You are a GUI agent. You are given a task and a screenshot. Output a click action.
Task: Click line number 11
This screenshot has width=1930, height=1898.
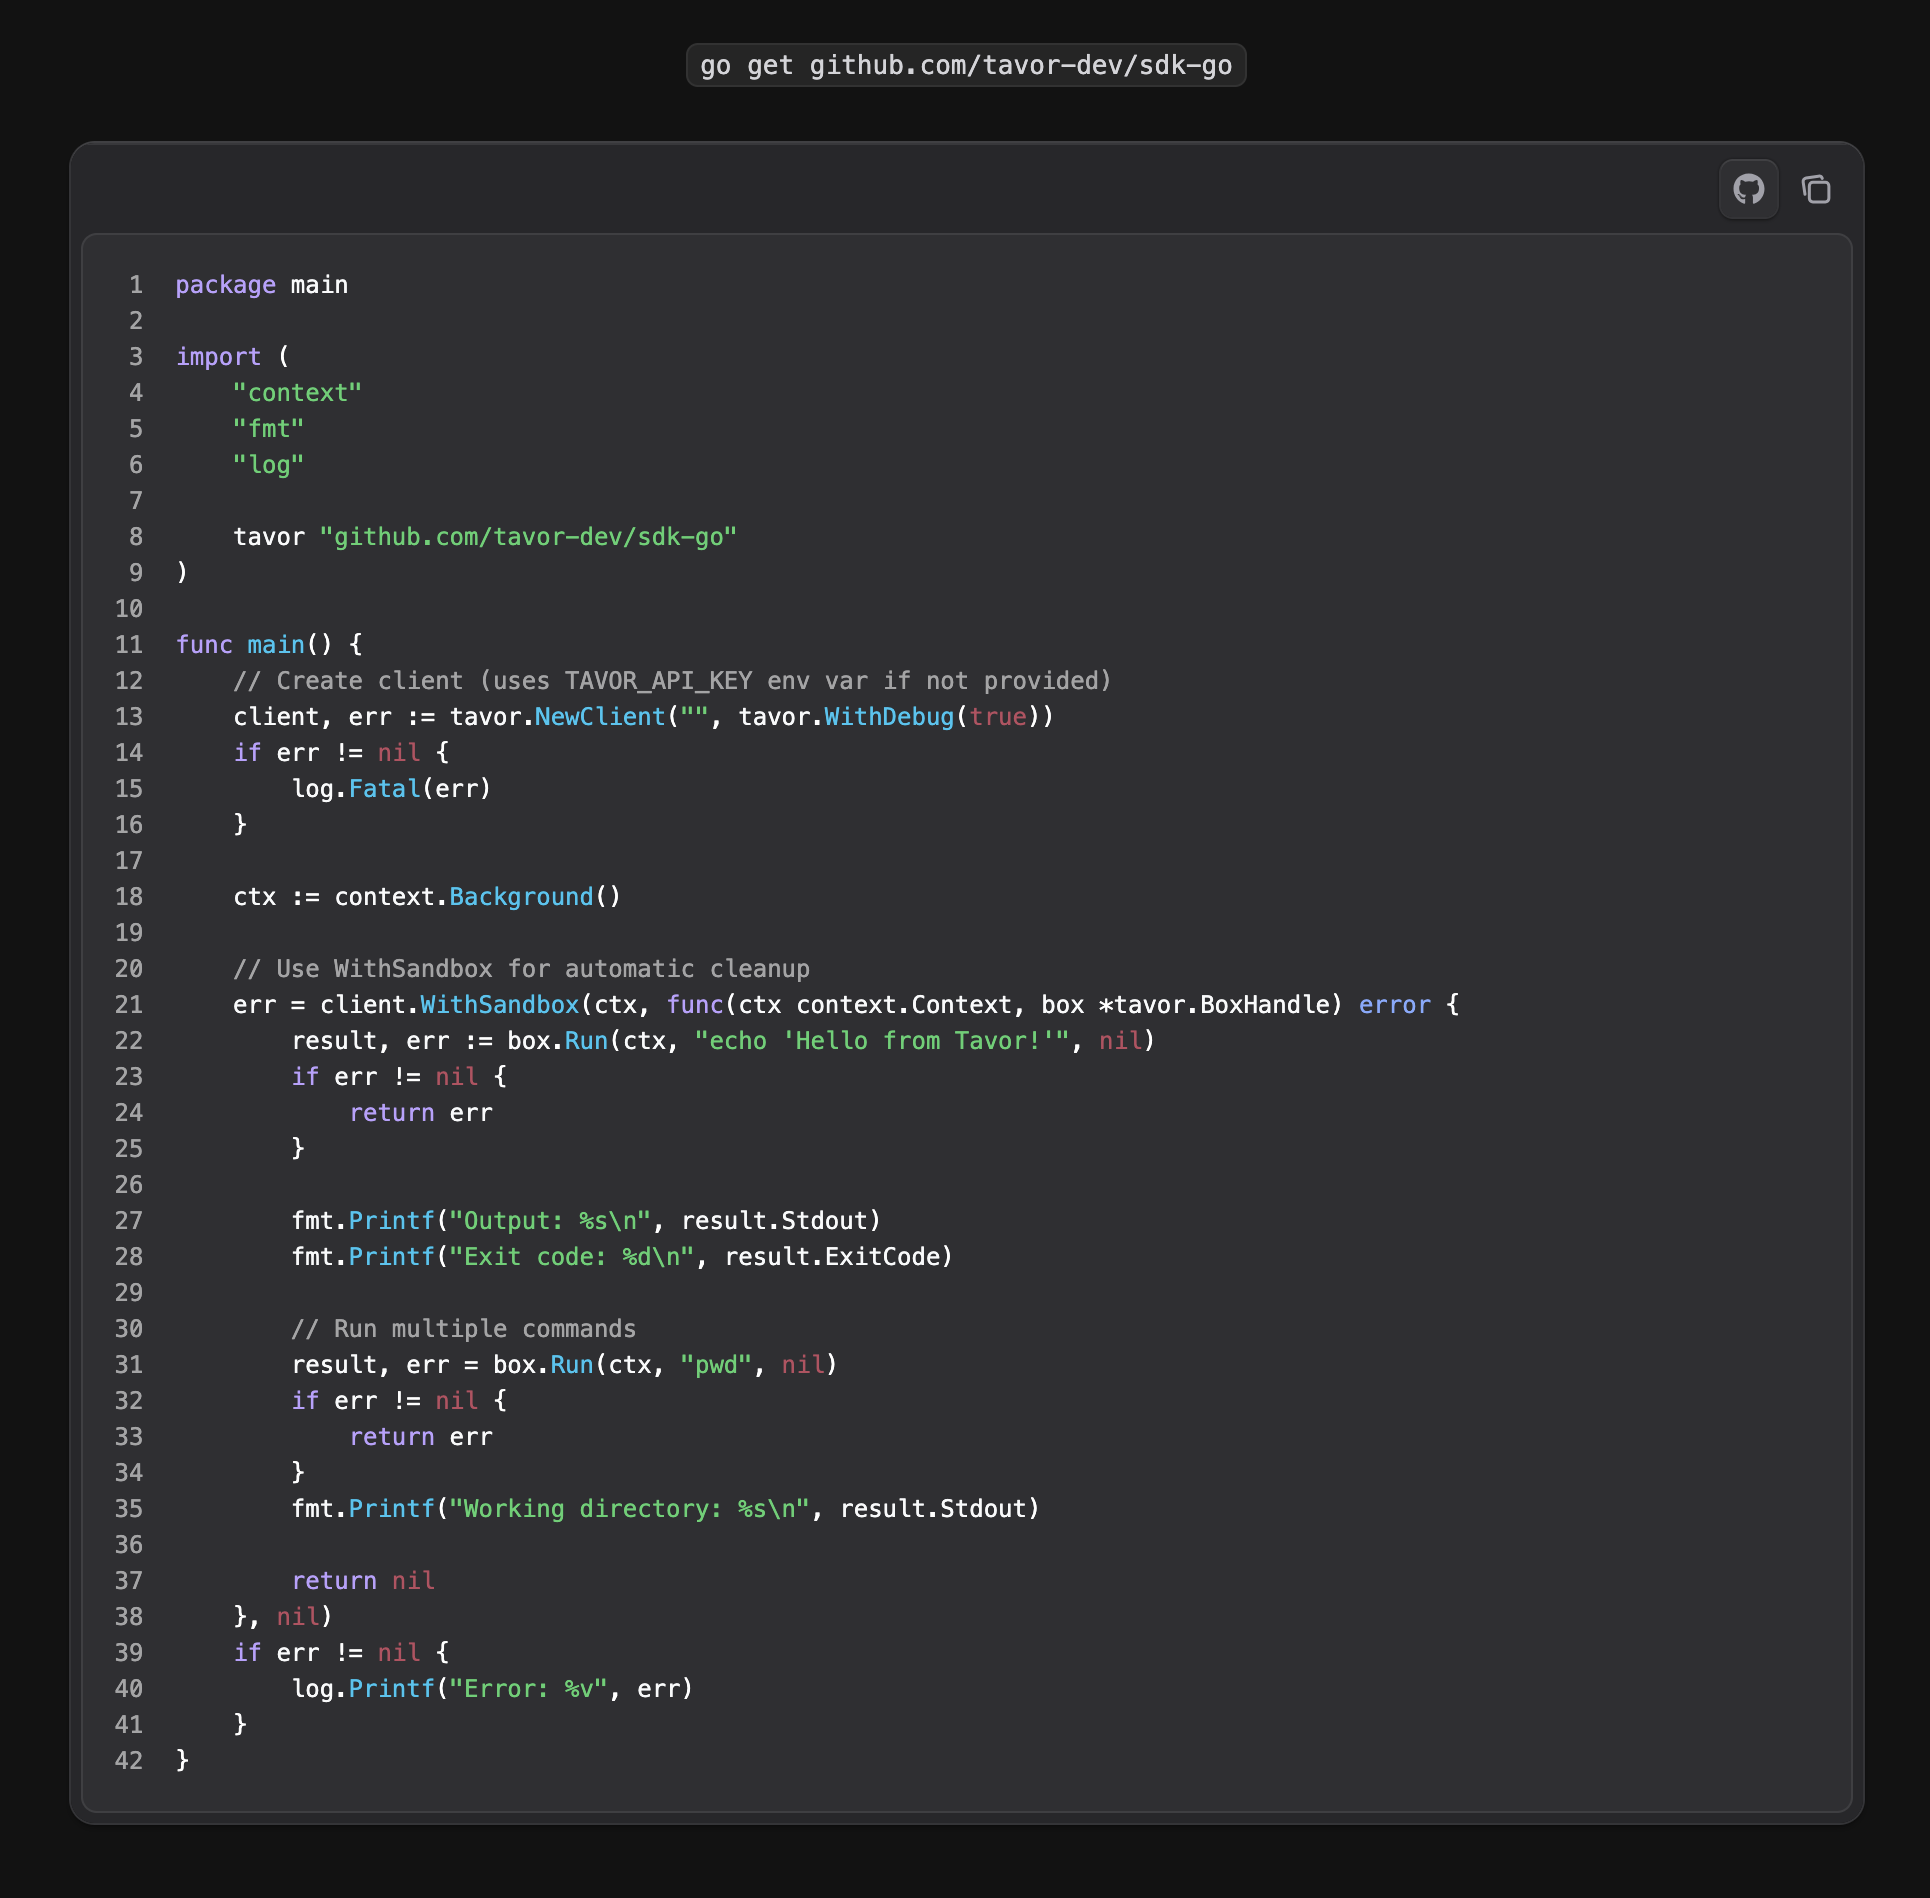click(129, 645)
